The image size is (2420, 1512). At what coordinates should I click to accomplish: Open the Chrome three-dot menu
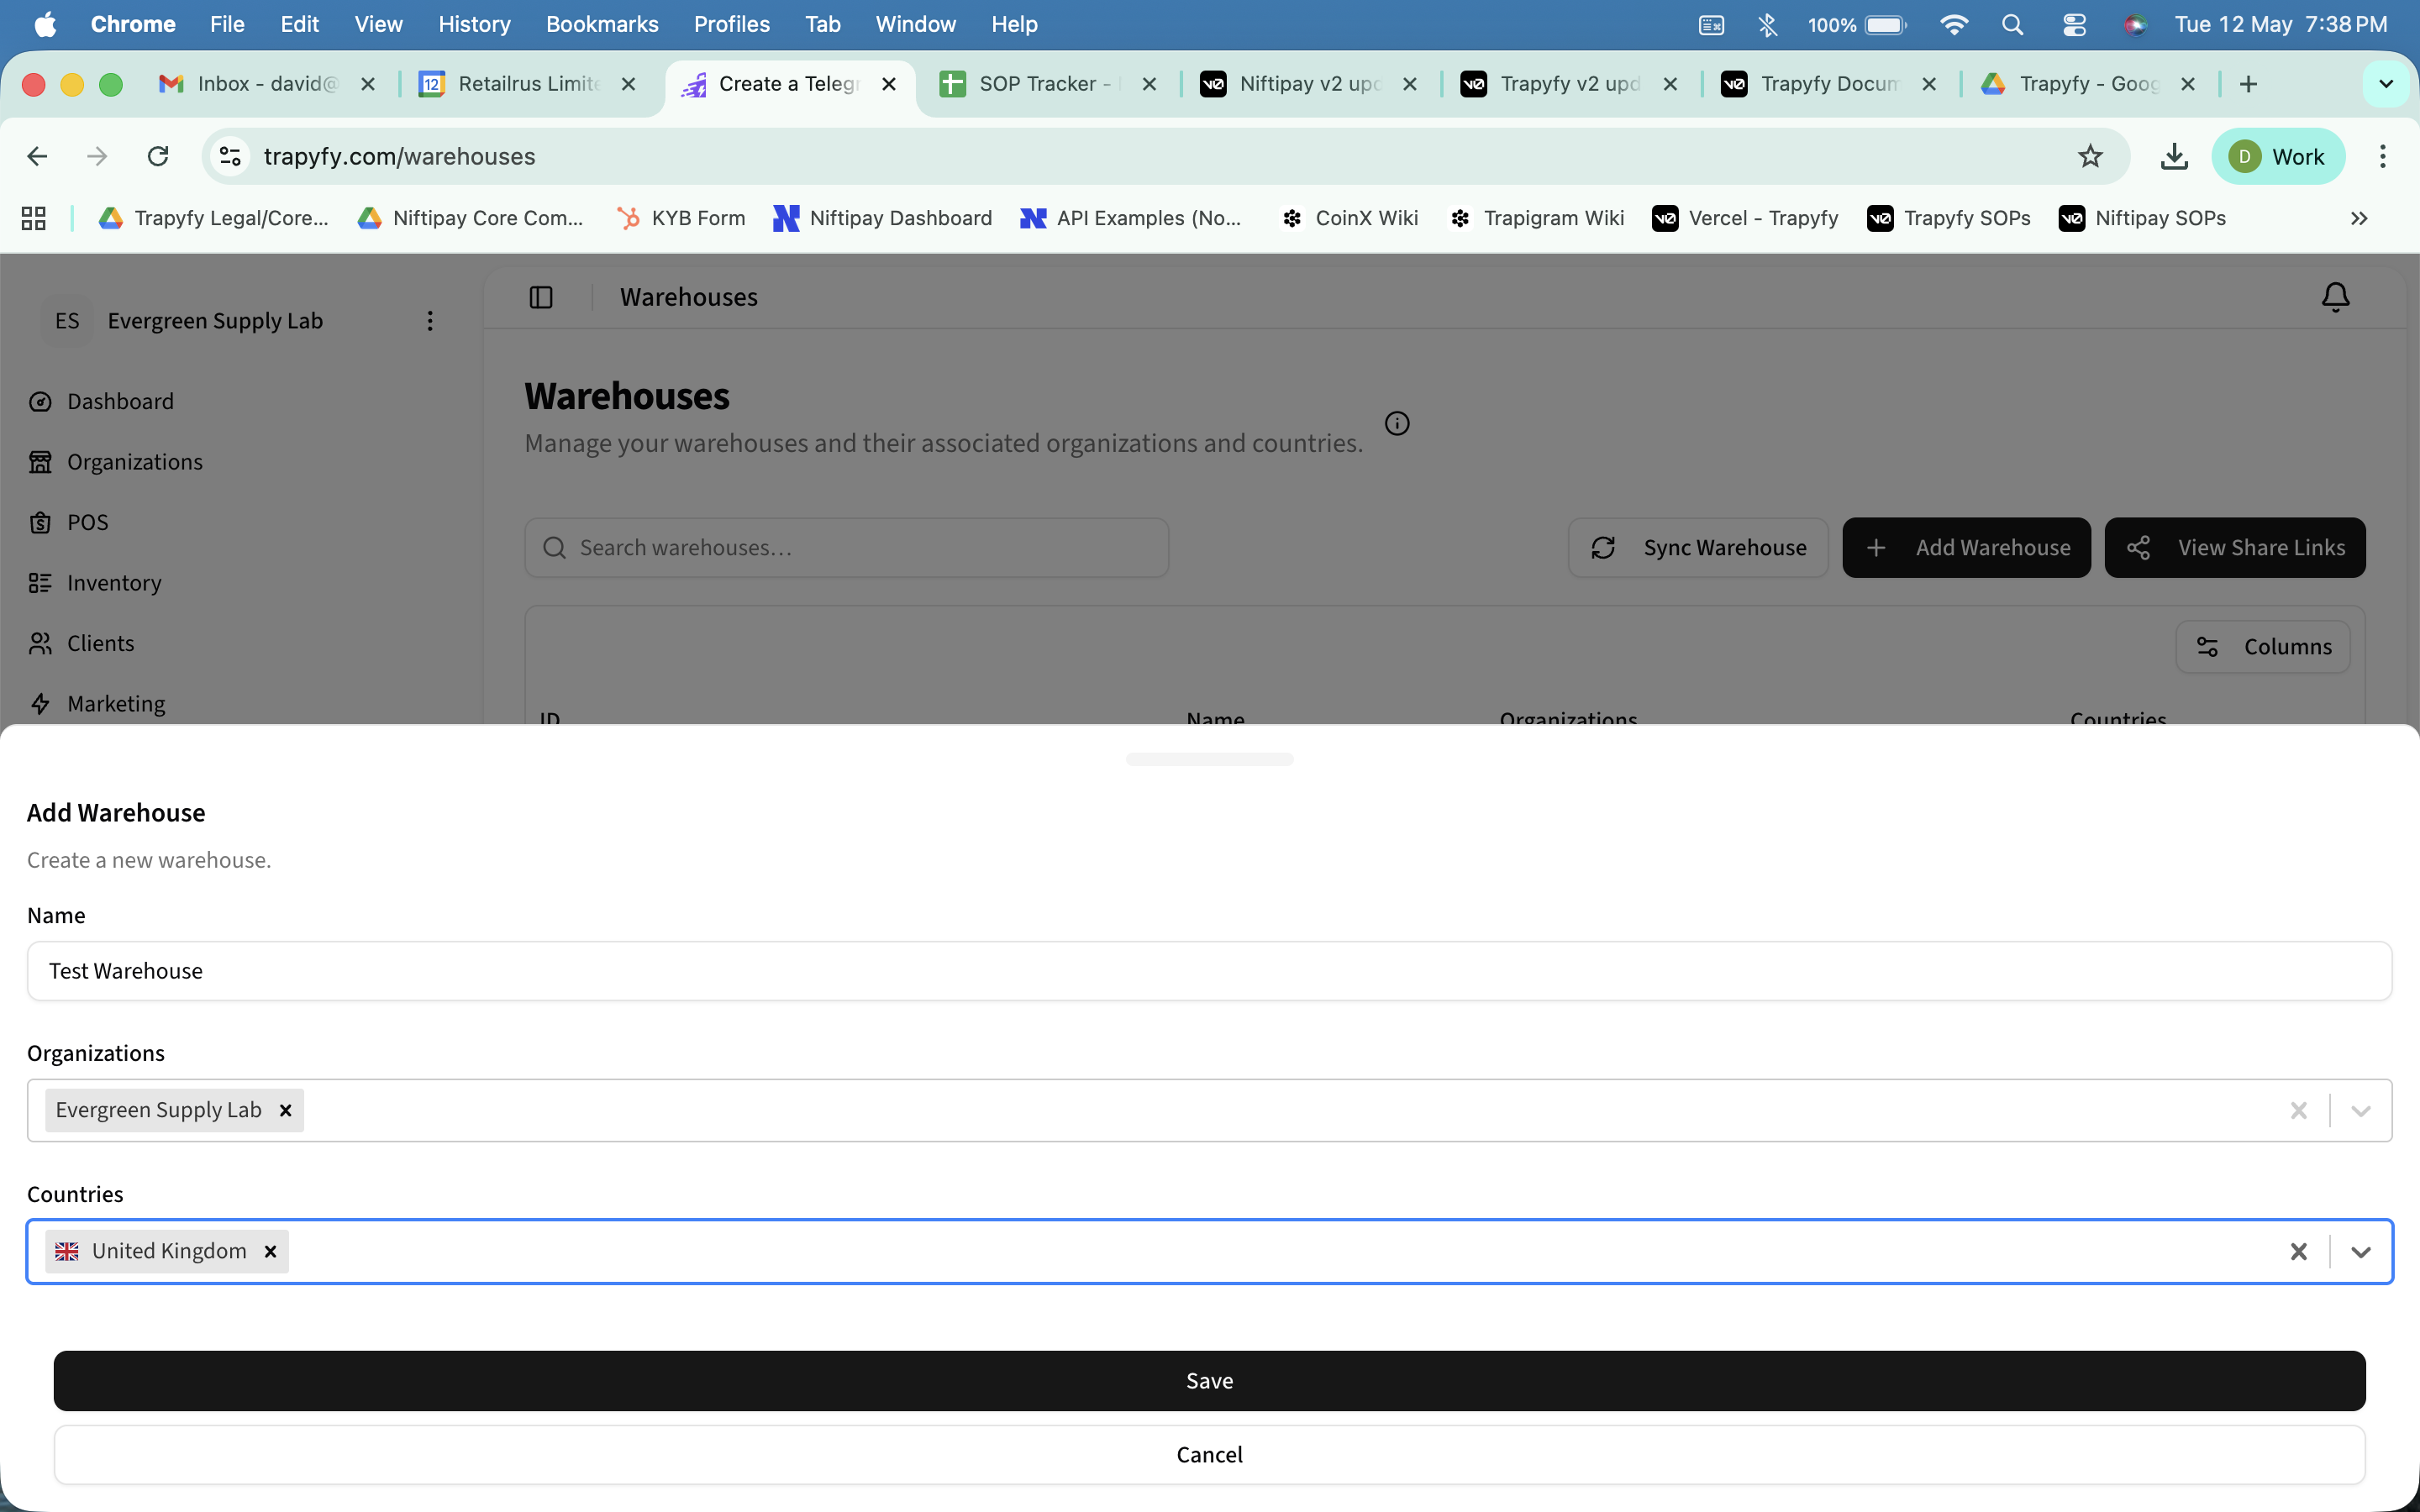point(2383,156)
